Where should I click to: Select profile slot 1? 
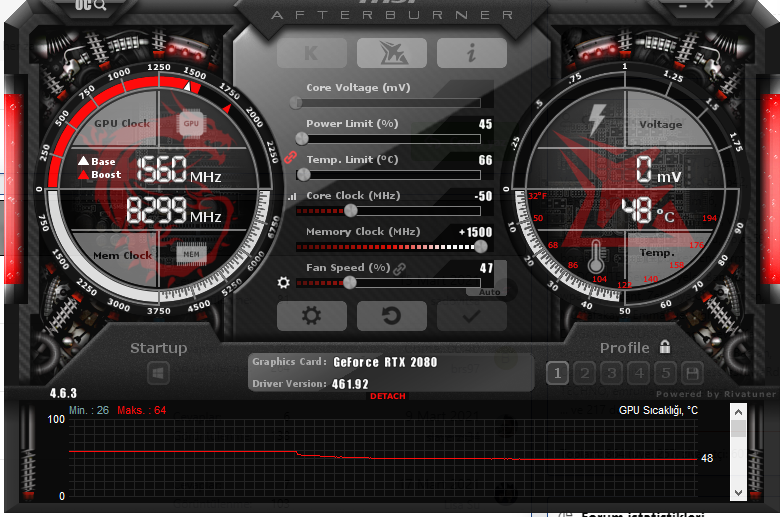click(558, 373)
